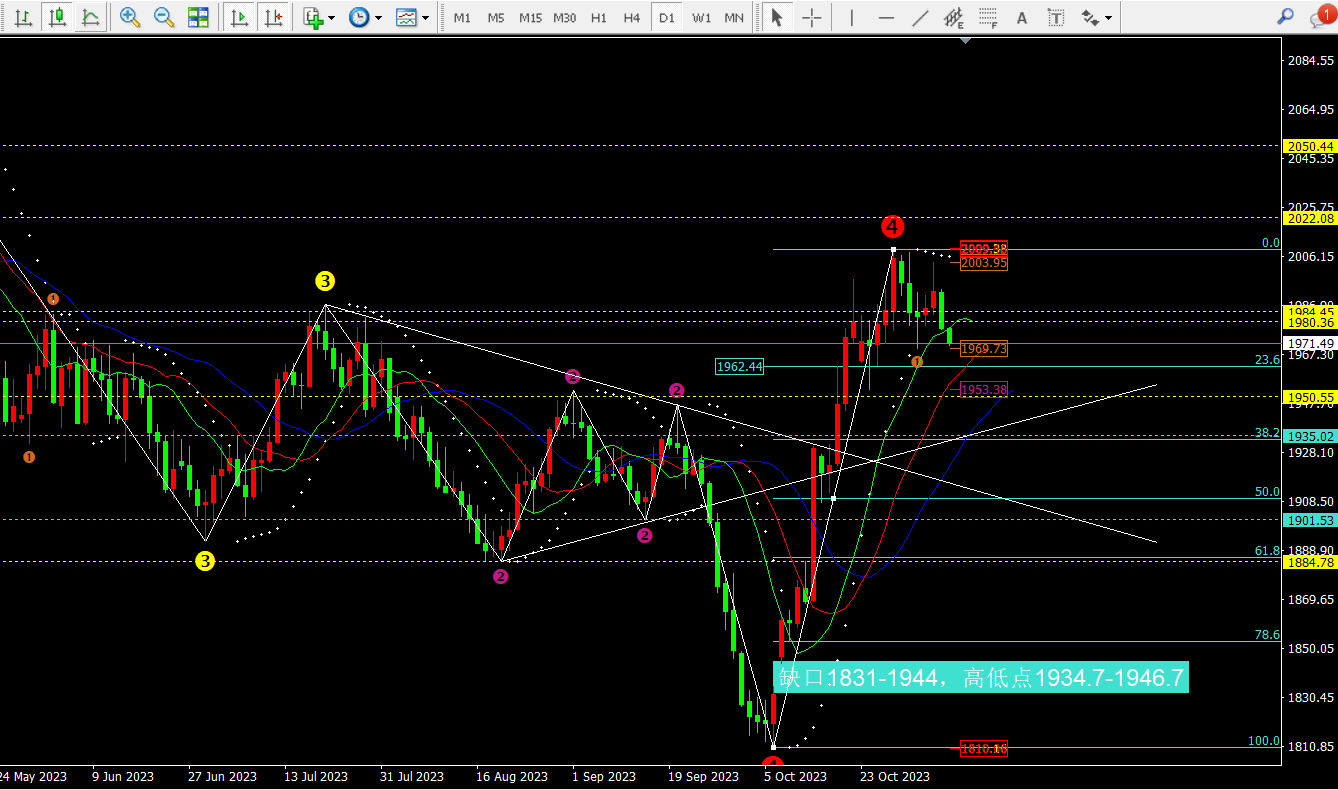Click the 61.8 Fibonacci level label

tap(1267, 550)
